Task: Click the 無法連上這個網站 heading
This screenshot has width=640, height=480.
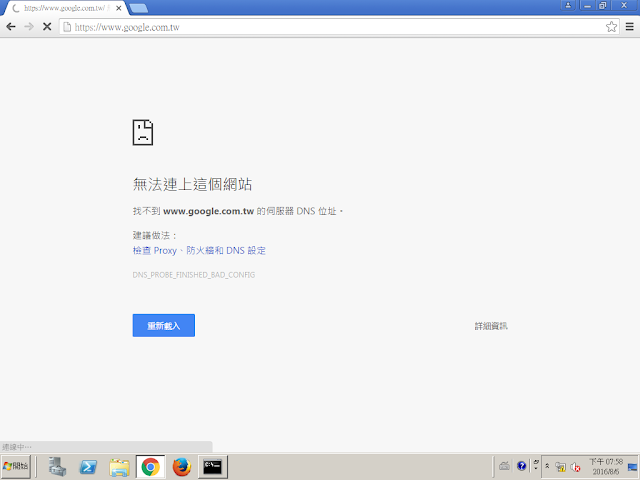Action: coord(192,184)
